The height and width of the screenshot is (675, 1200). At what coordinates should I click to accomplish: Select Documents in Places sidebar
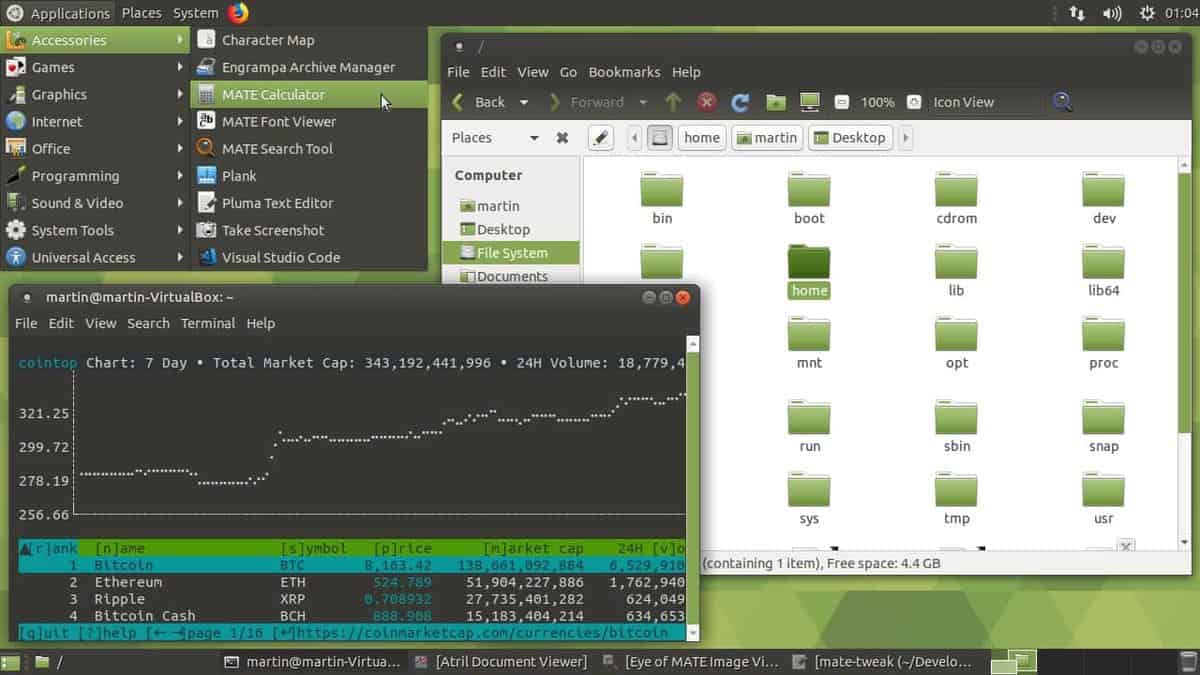coord(511,276)
